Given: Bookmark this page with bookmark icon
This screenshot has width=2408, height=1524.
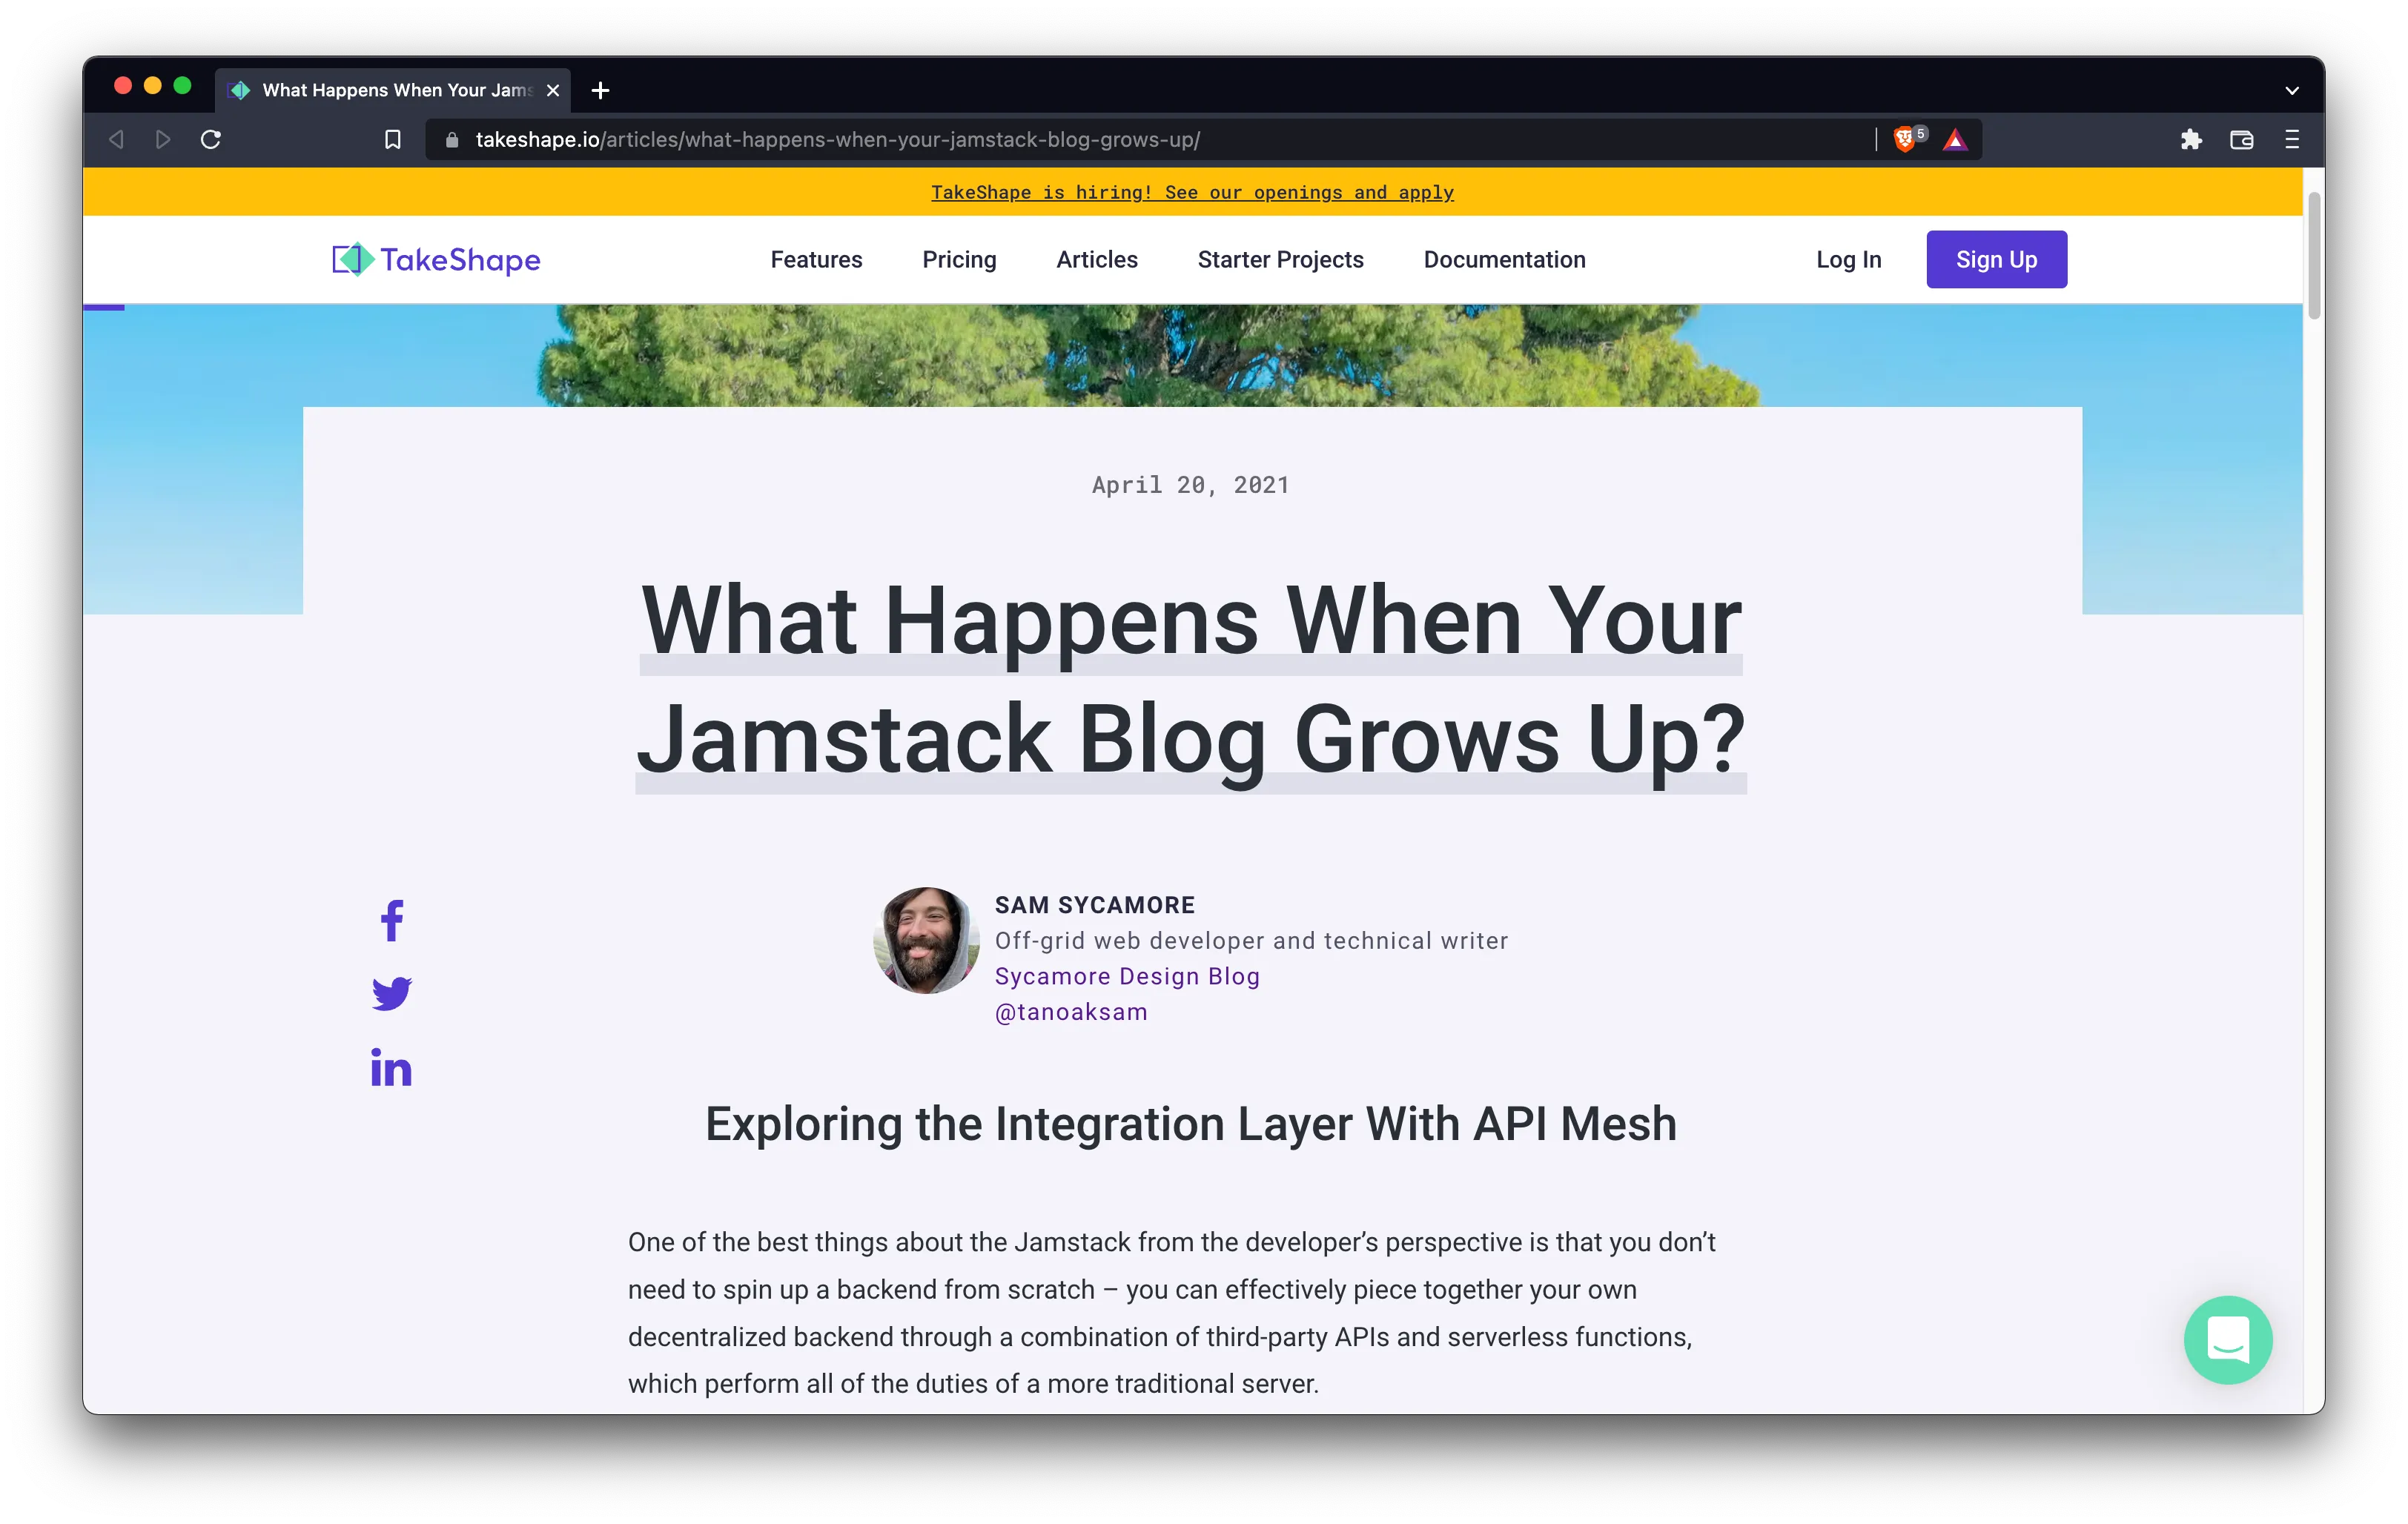Looking at the screenshot, I should 393,140.
